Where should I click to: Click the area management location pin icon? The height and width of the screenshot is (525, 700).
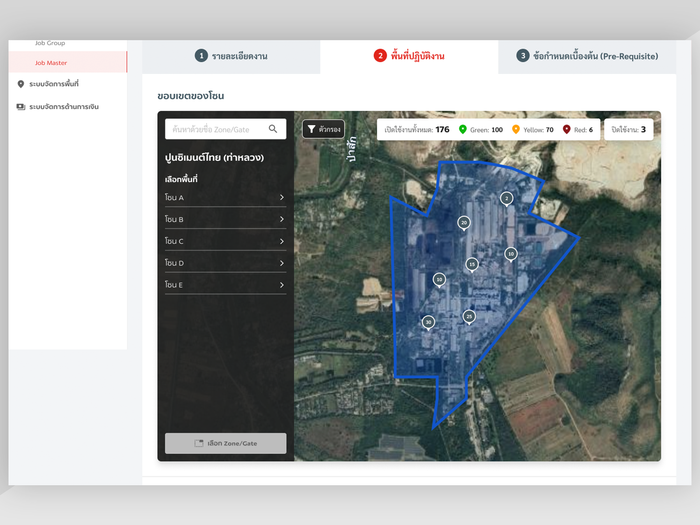click(21, 84)
